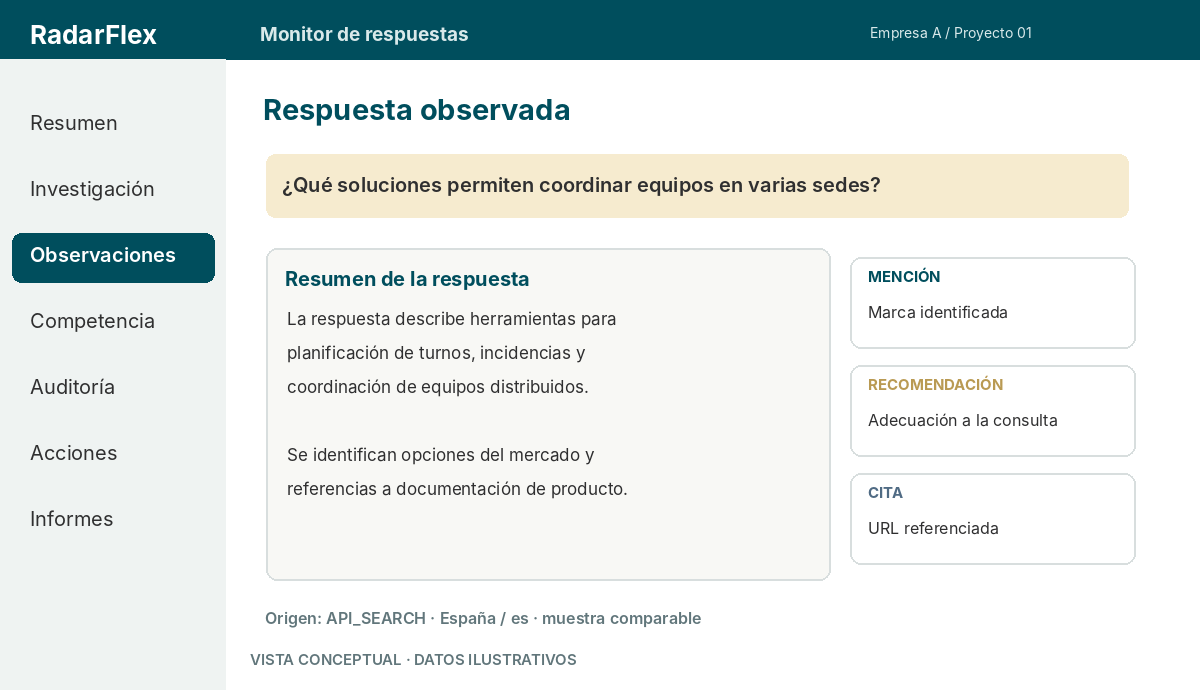Click the paragraph starting 'Se identifican opciones'

[457, 472]
